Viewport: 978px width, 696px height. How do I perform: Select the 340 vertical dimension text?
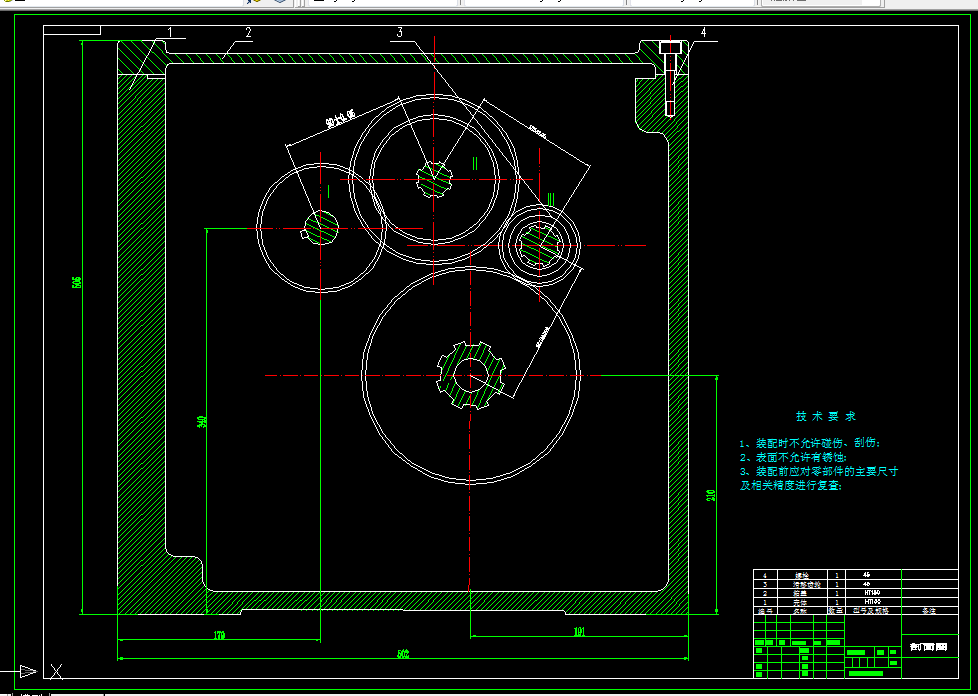(201, 422)
